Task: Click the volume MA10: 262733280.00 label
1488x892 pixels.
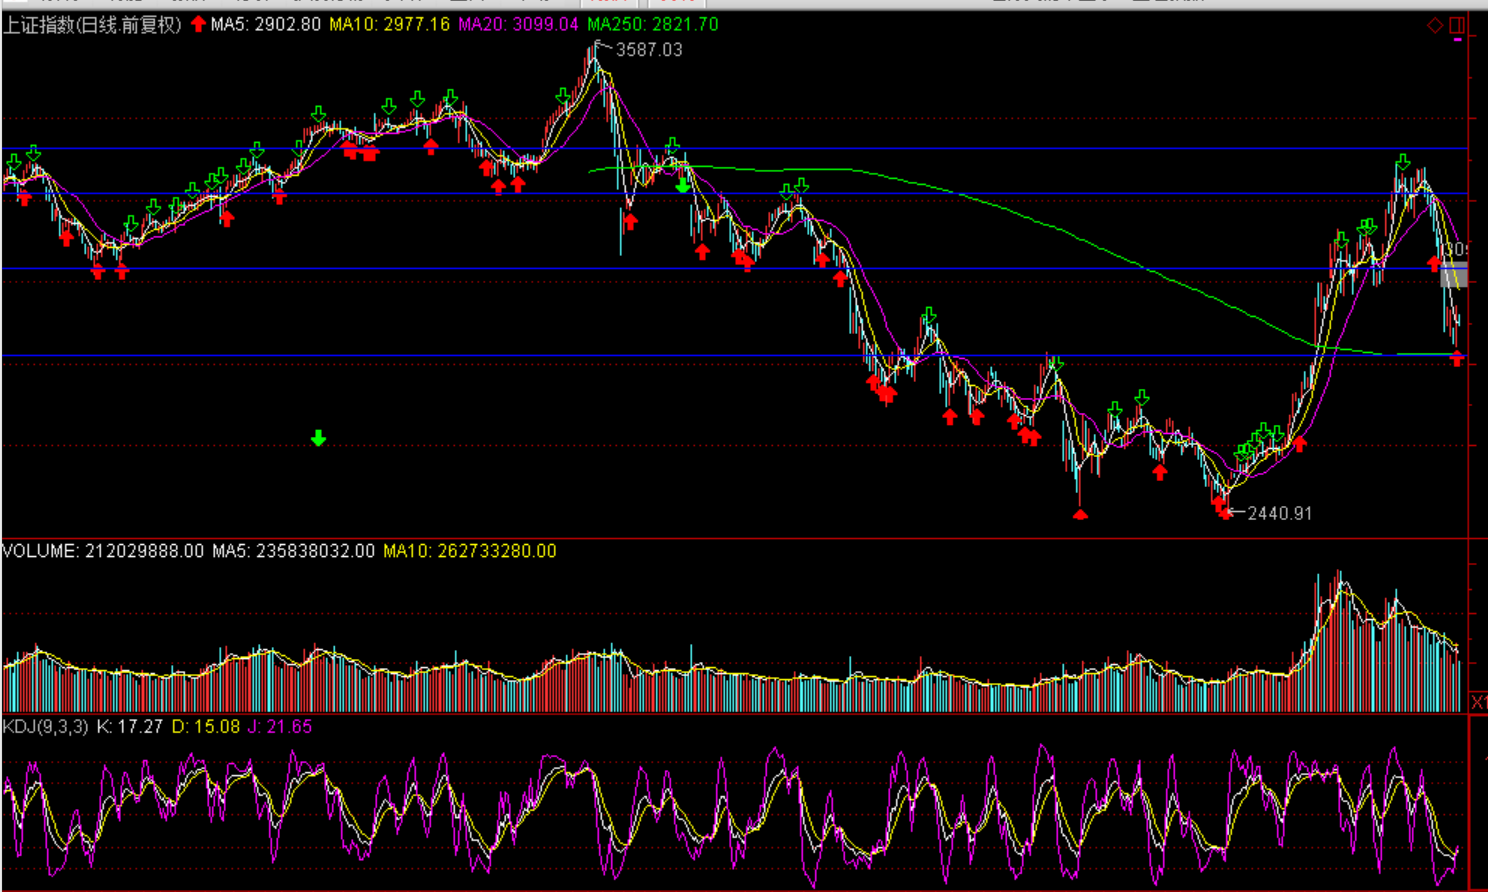Action: tap(469, 551)
